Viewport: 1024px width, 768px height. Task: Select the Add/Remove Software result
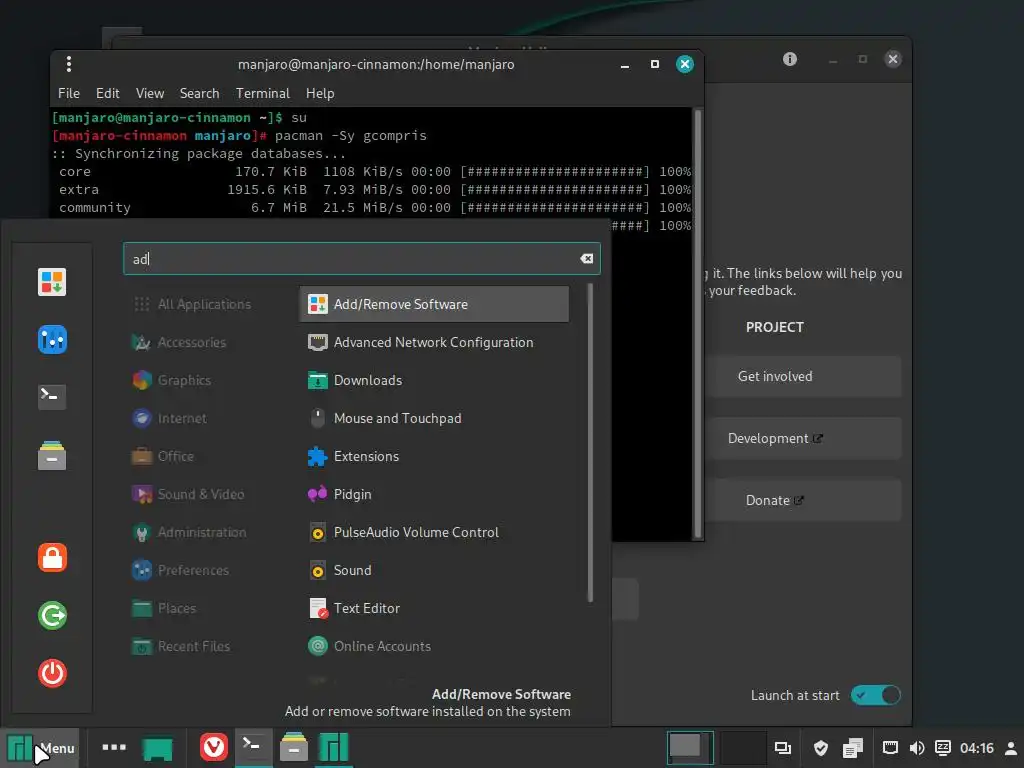(434, 304)
